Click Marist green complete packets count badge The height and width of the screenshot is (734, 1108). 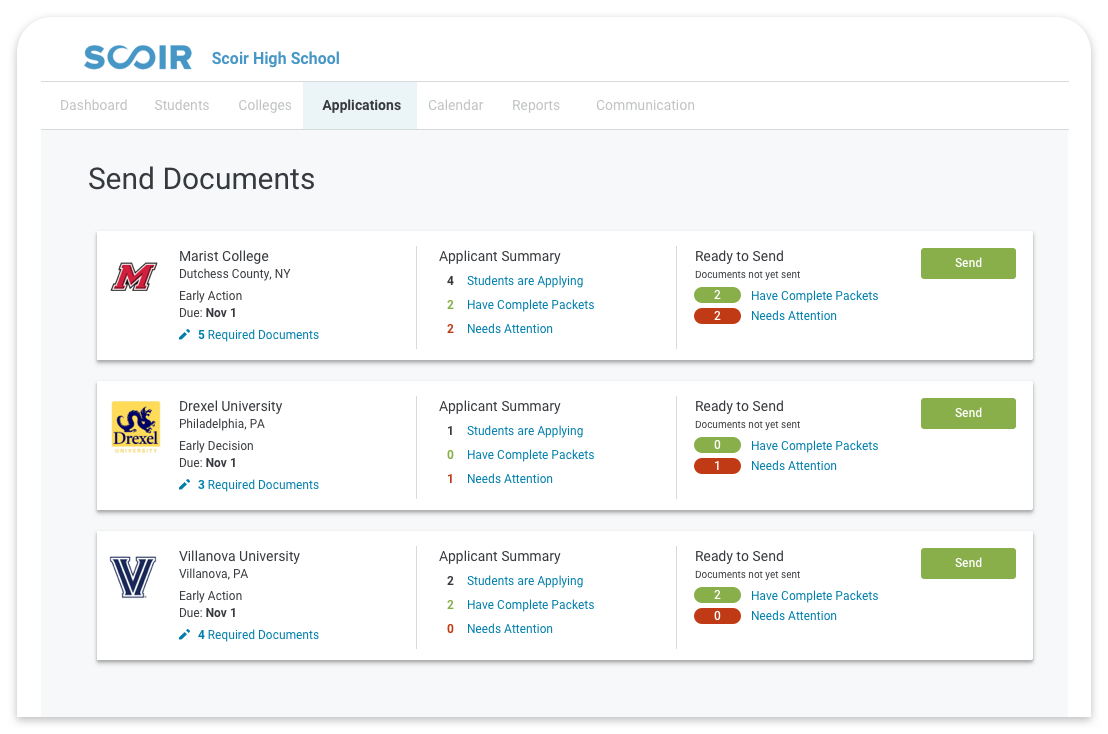(717, 295)
